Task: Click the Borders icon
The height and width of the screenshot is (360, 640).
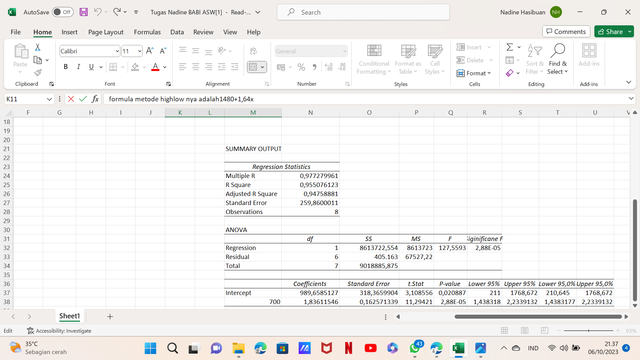Action: [x=113, y=67]
